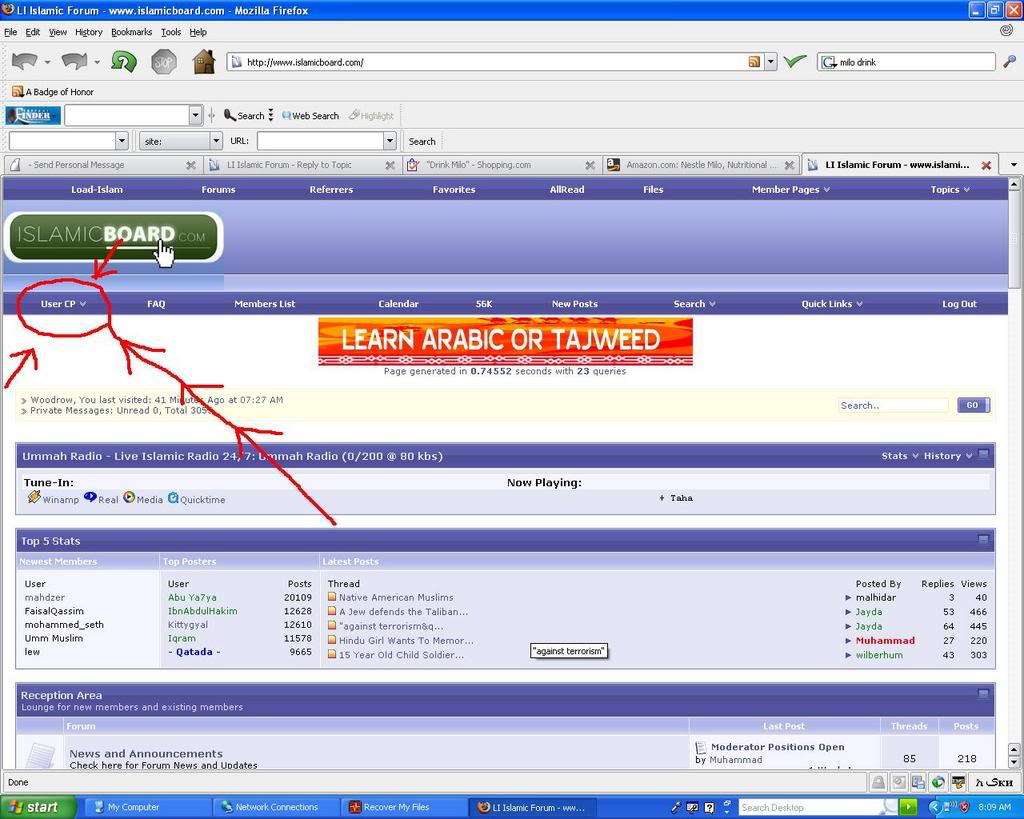Open the Members List link
Viewport: 1024px width, 819px height.
point(264,304)
